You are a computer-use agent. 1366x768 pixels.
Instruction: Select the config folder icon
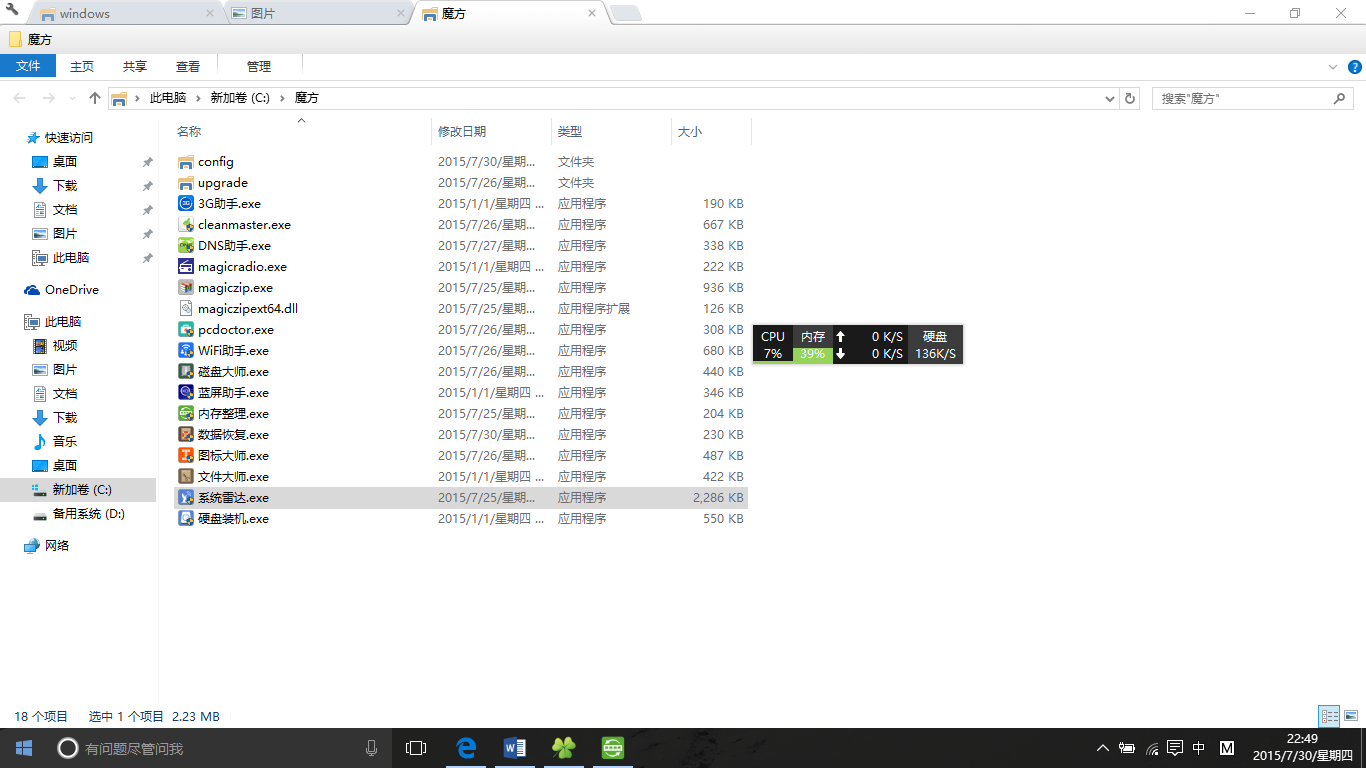coord(185,162)
